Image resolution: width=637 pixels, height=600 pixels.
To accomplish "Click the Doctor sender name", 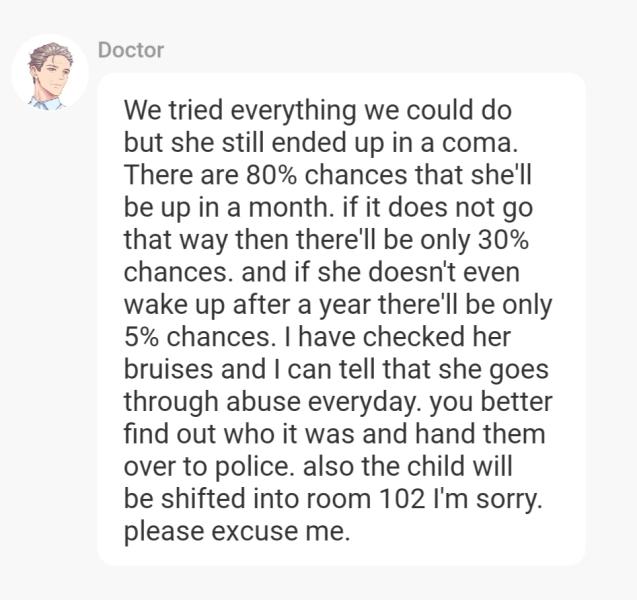I will 131,50.
